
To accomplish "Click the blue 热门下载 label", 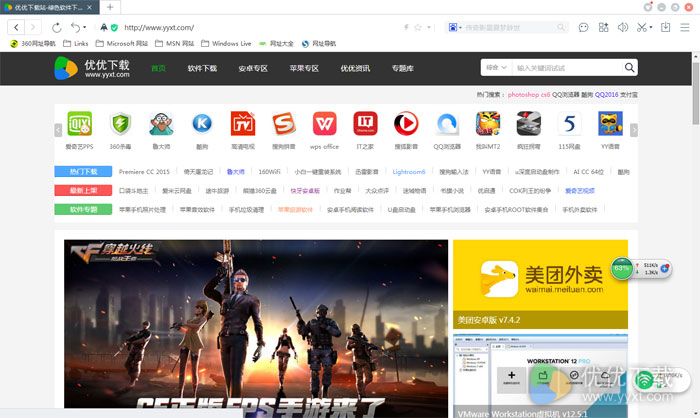I will coord(83,171).
